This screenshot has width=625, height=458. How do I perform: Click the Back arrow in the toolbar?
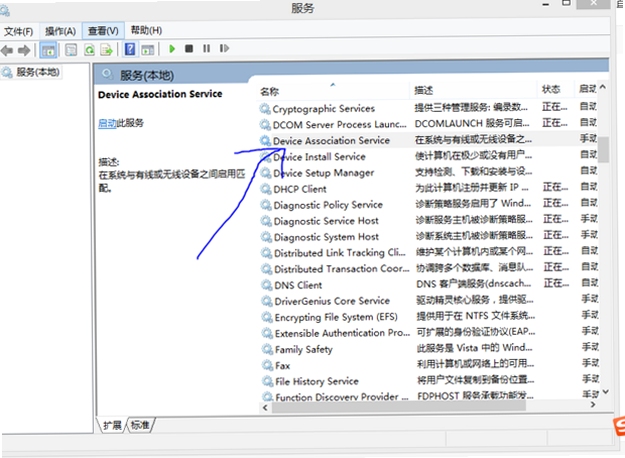(7, 50)
